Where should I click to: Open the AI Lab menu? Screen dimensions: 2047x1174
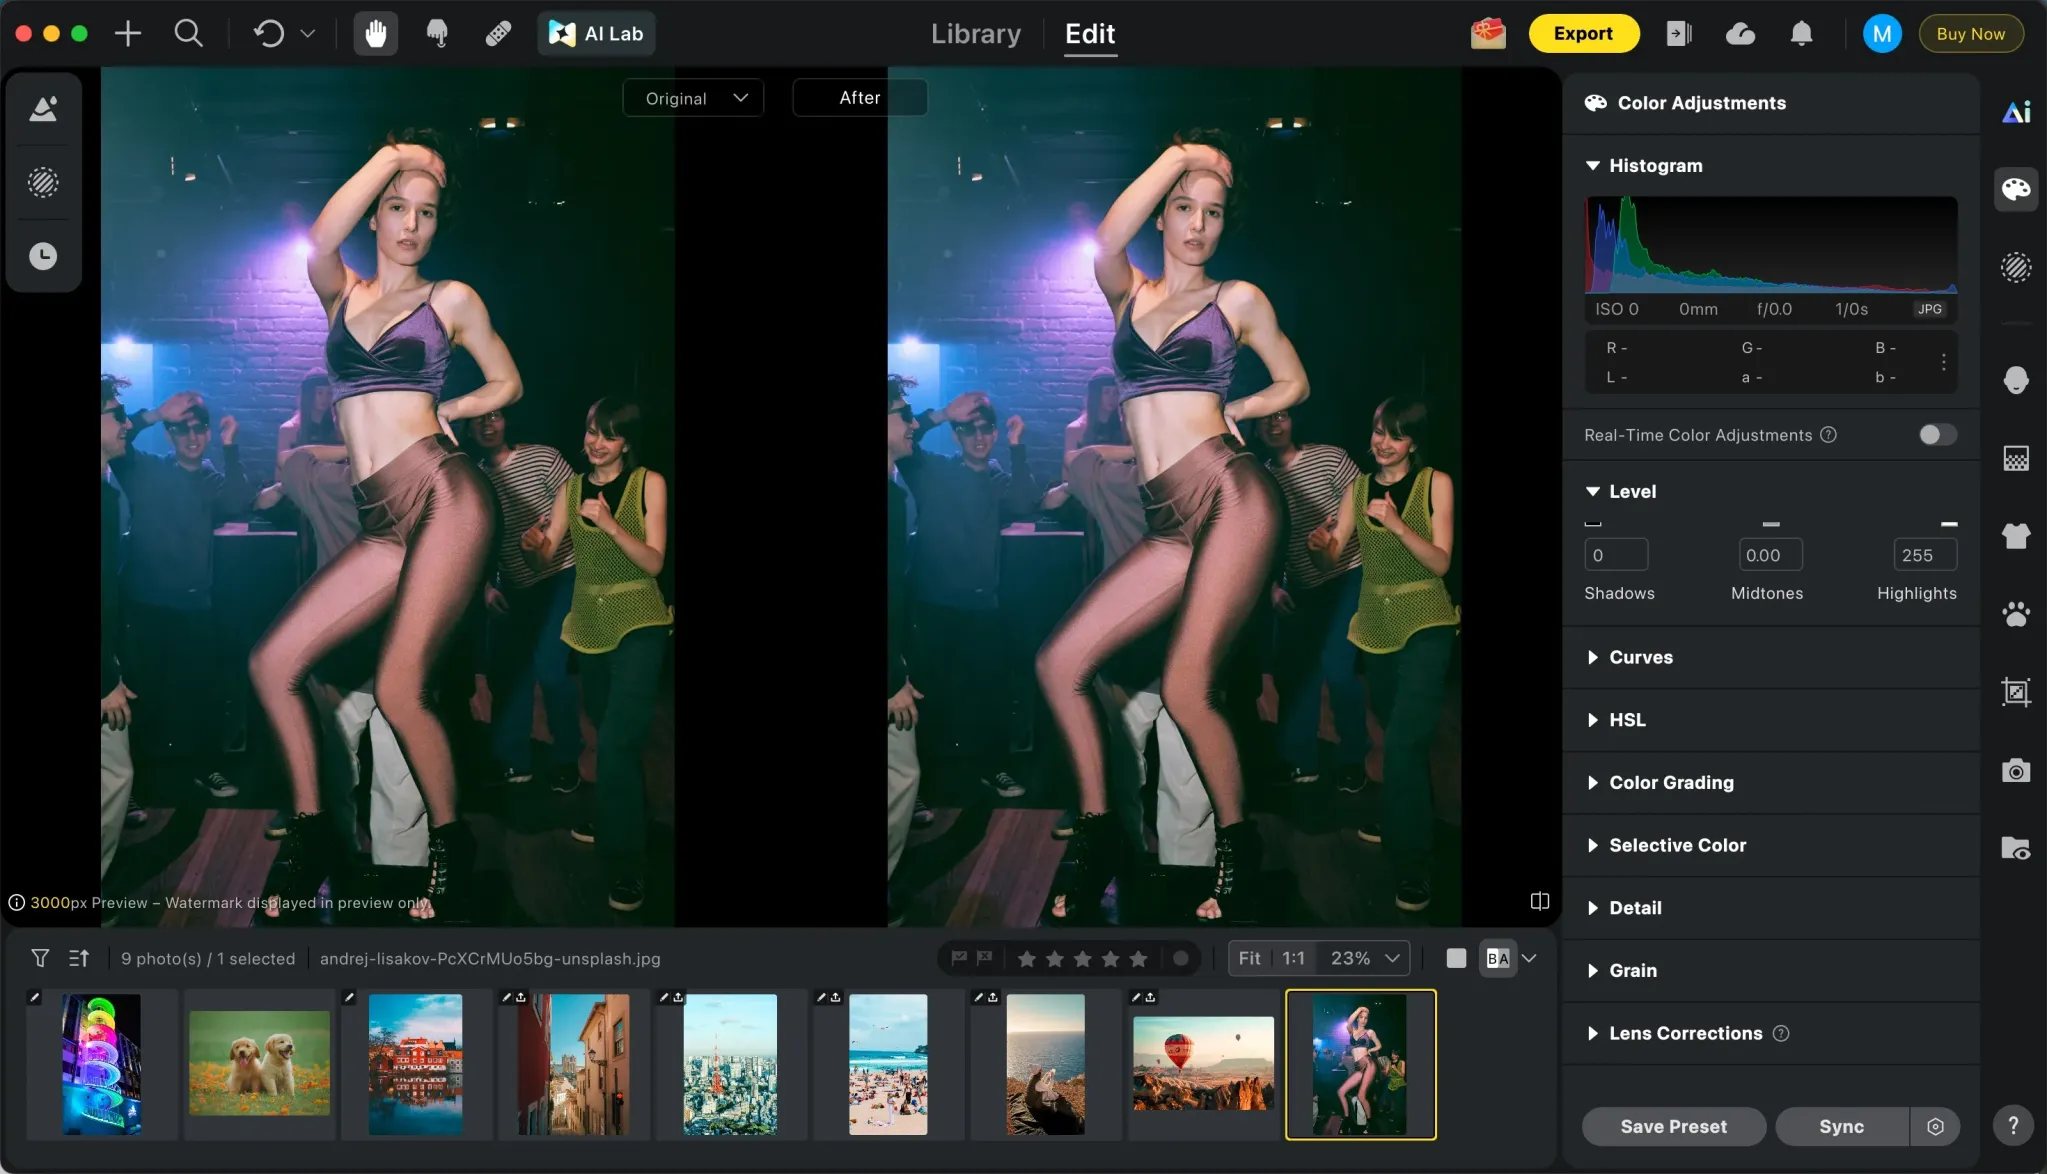click(x=597, y=34)
